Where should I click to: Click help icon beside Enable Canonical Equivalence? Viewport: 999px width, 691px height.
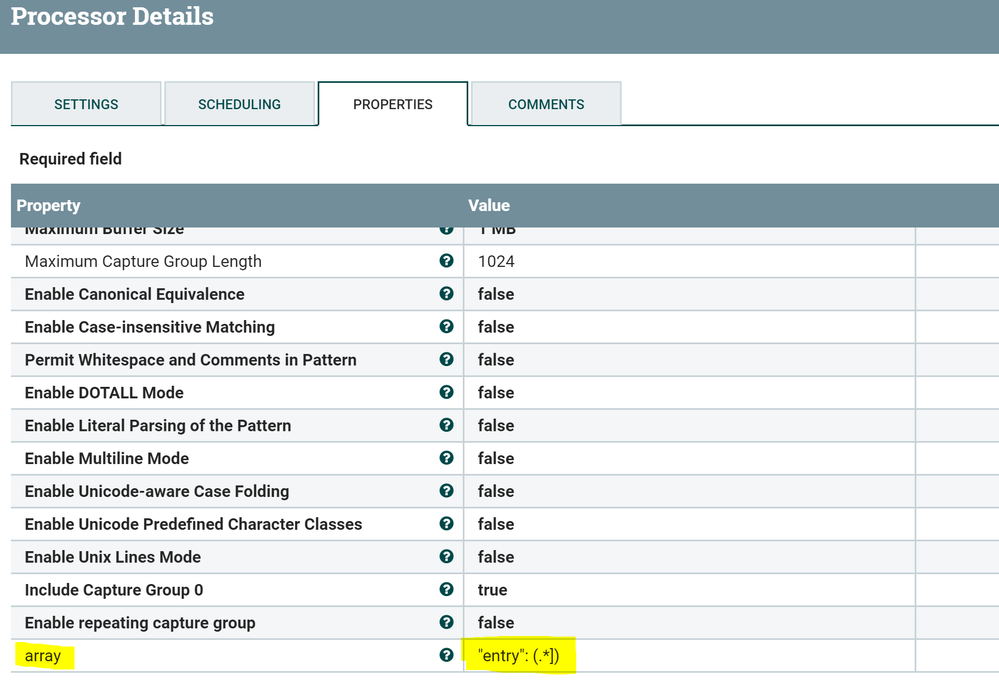(446, 294)
